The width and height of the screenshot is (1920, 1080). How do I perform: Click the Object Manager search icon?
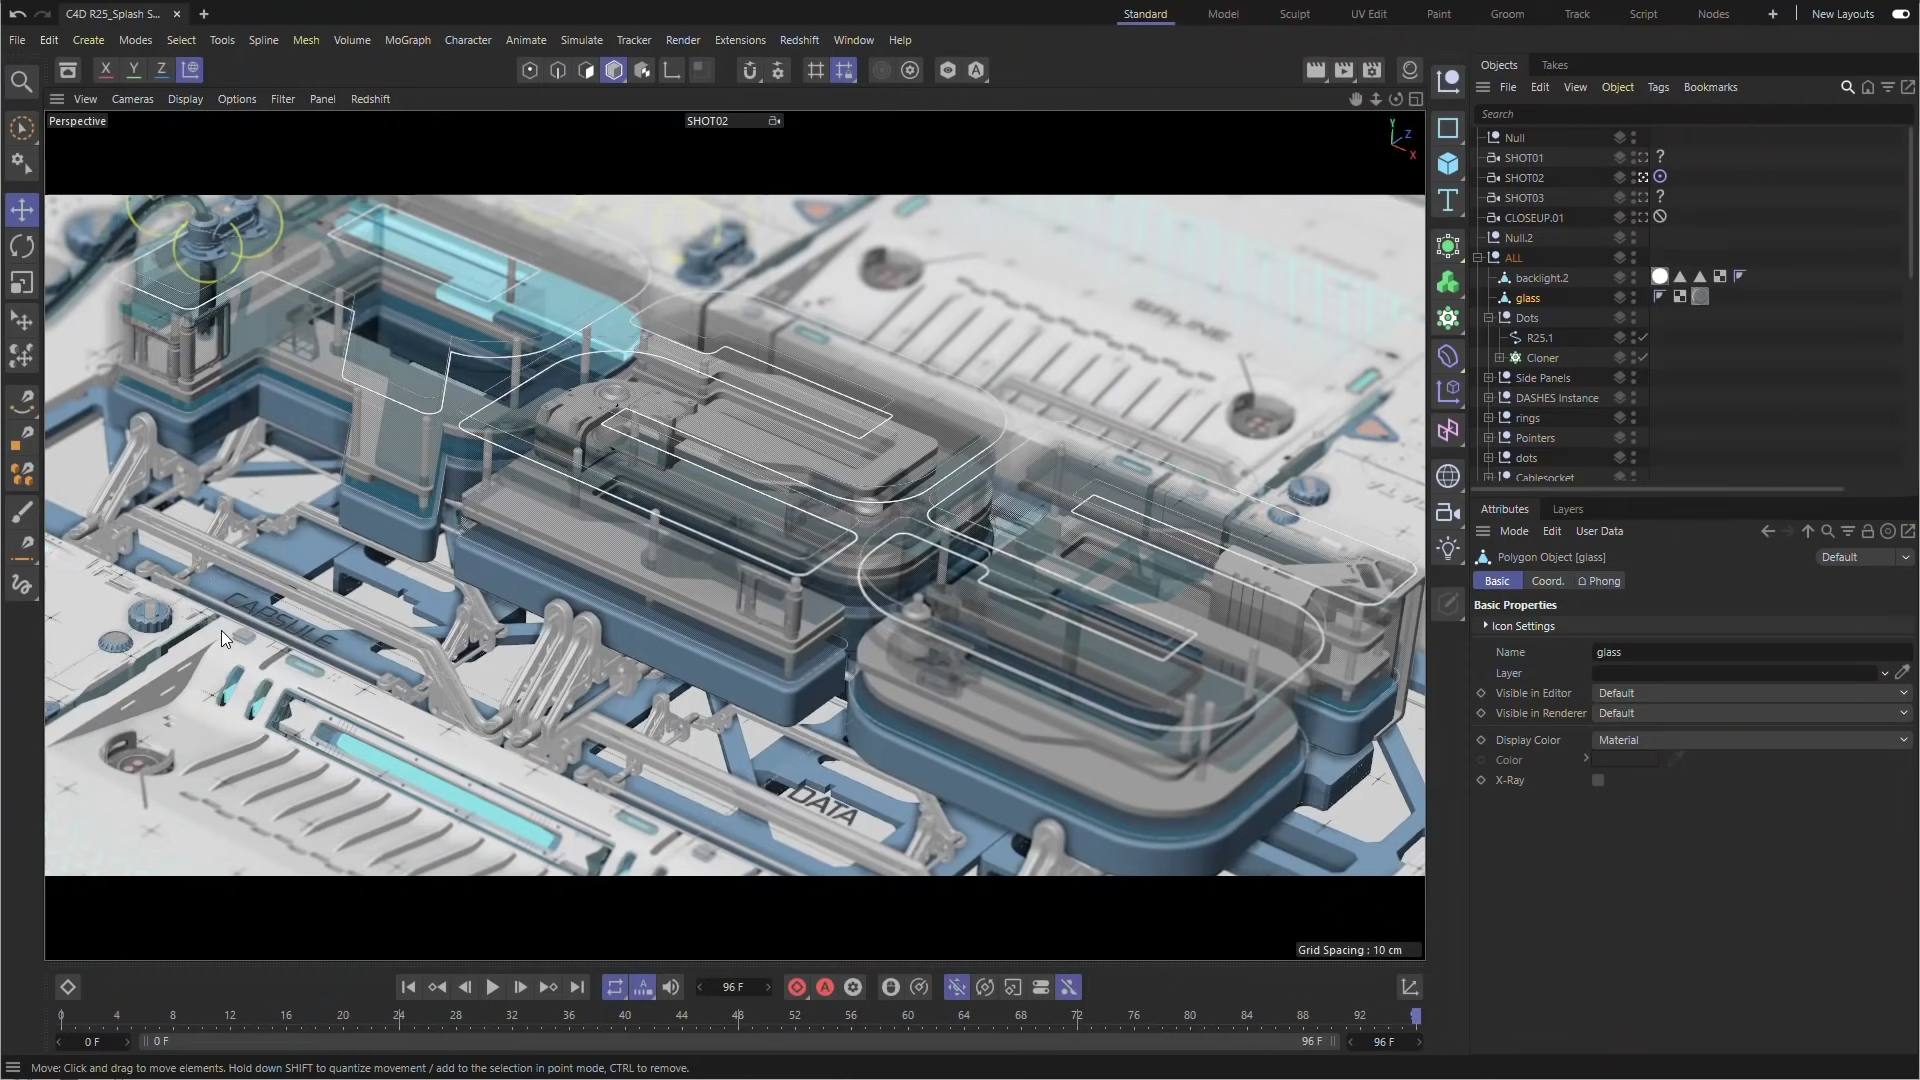(1846, 87)
